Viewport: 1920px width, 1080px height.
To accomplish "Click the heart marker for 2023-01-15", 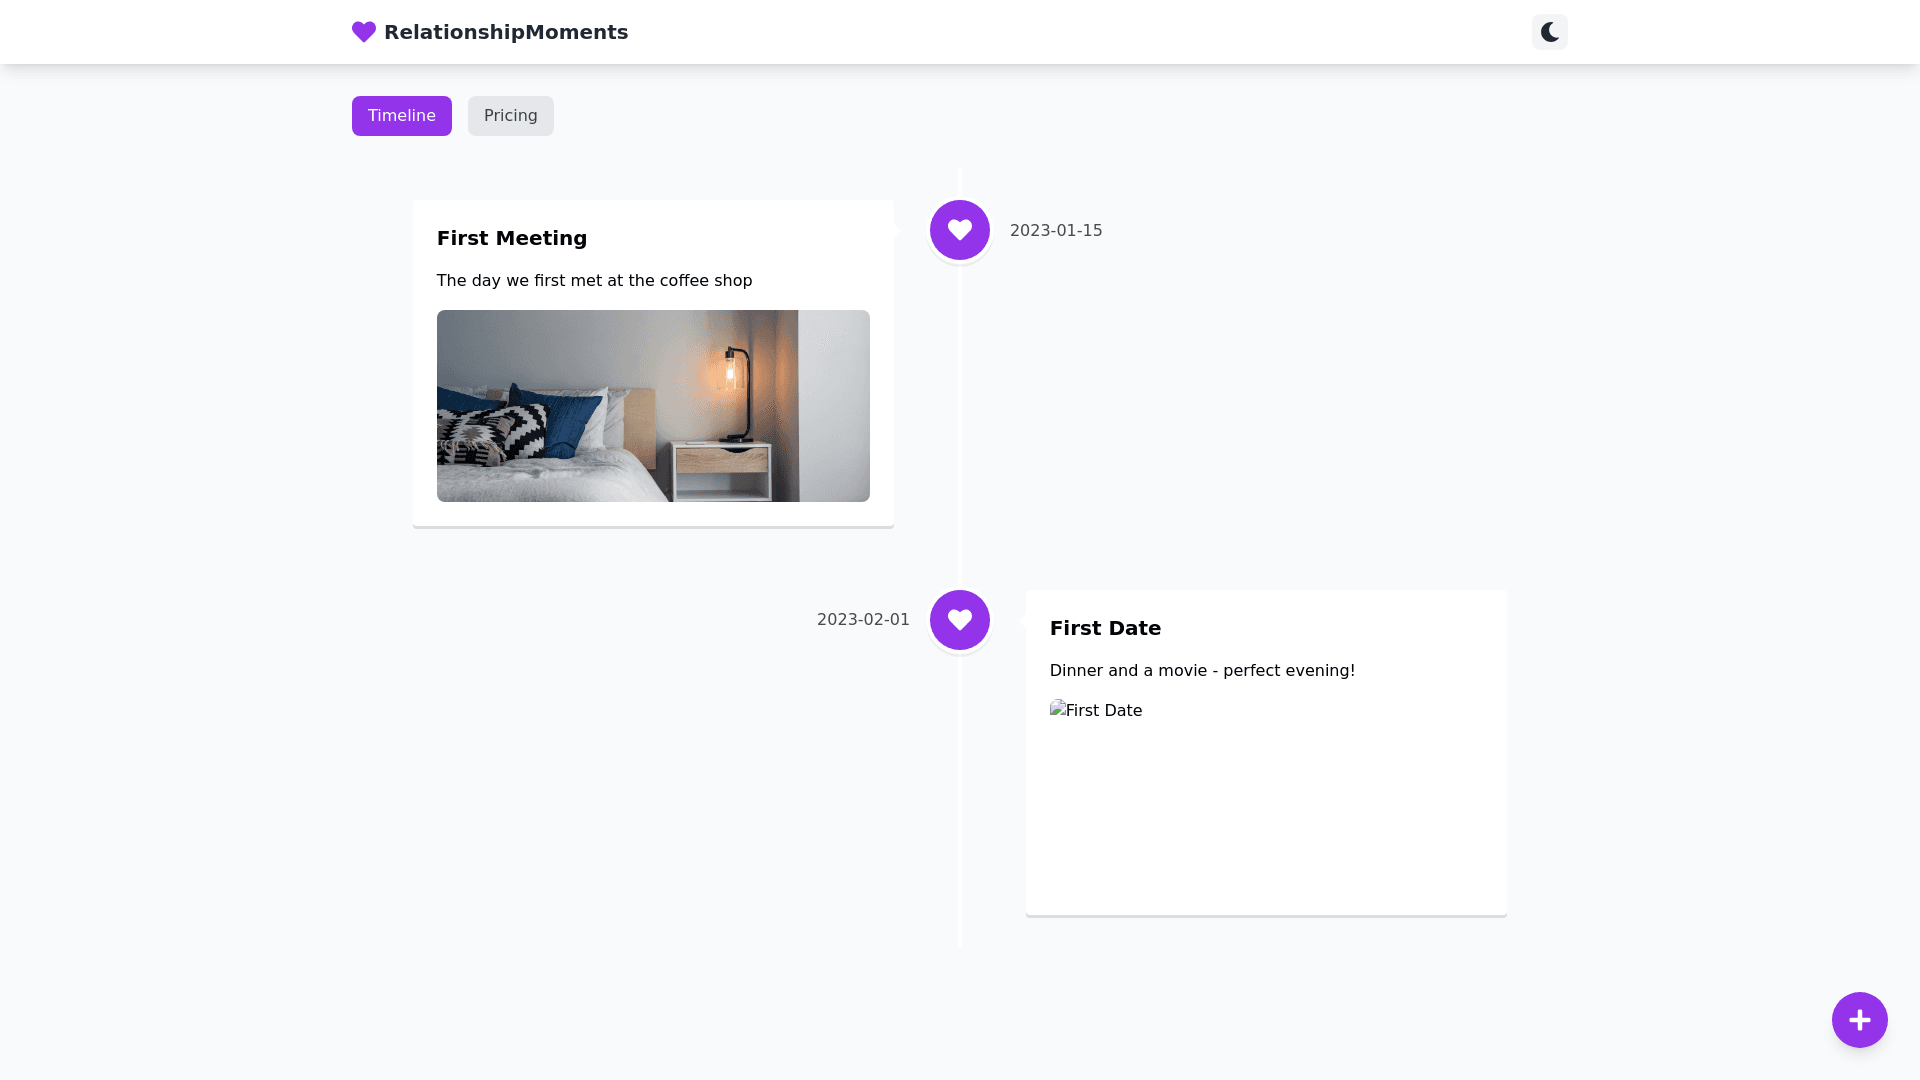I will [959, 230].
